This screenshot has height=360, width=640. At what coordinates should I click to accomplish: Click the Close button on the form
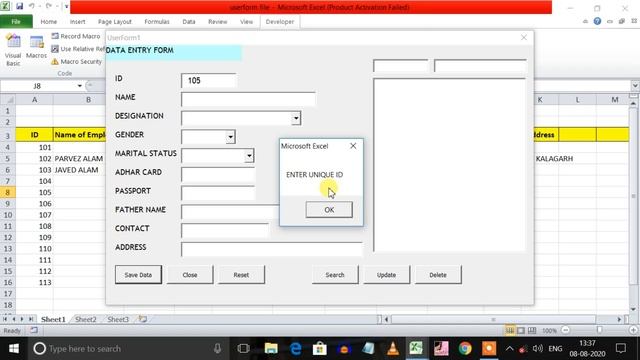(190, 275)
